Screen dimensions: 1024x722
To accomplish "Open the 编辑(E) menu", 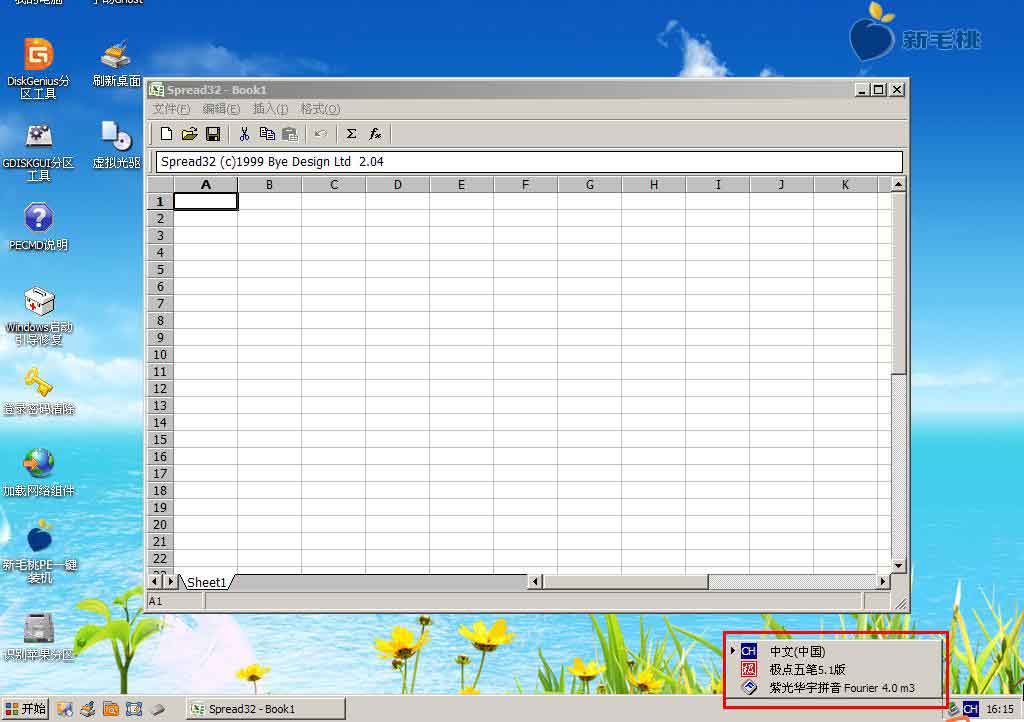I will click(221, 109).
